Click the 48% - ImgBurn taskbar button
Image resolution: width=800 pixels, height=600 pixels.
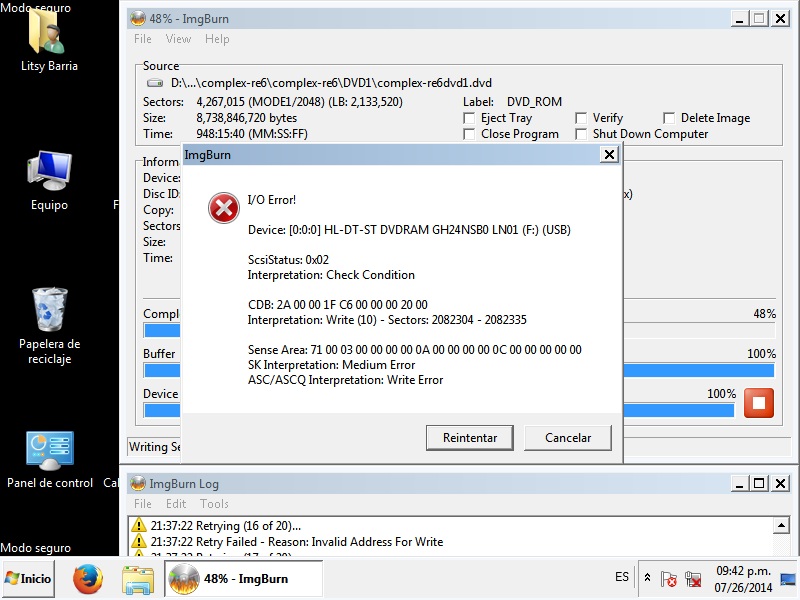pos(243,579)
